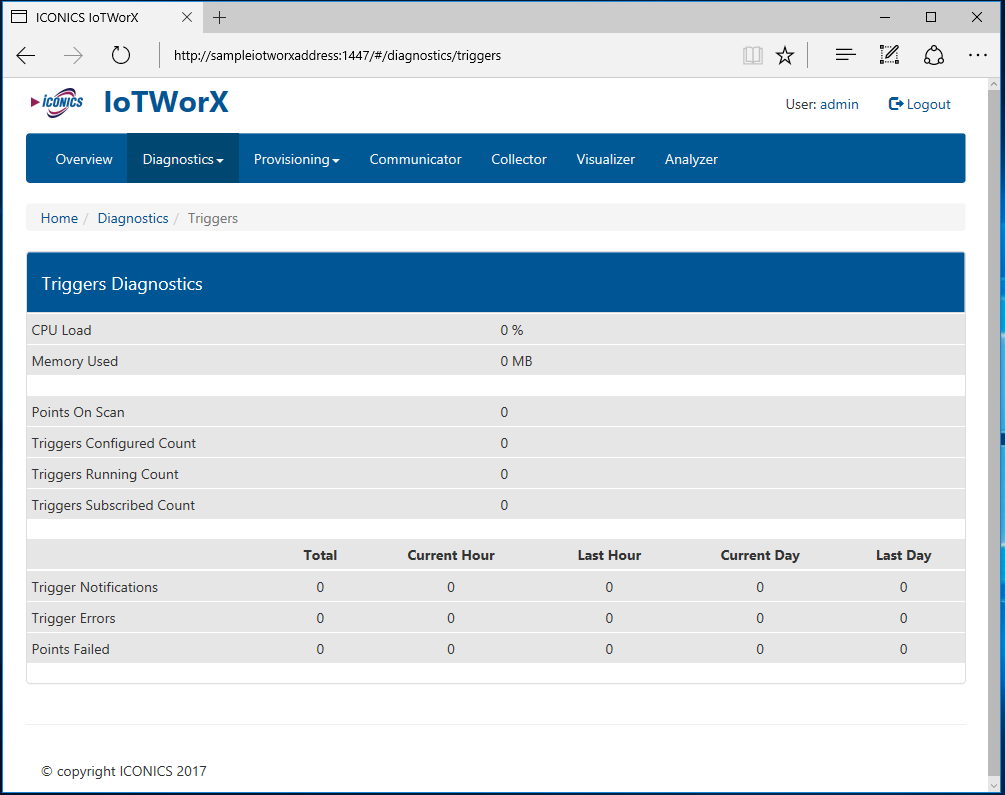Select the 'Trigger Errors' row label
The image size is (1005, 795).
pos(74,618)
